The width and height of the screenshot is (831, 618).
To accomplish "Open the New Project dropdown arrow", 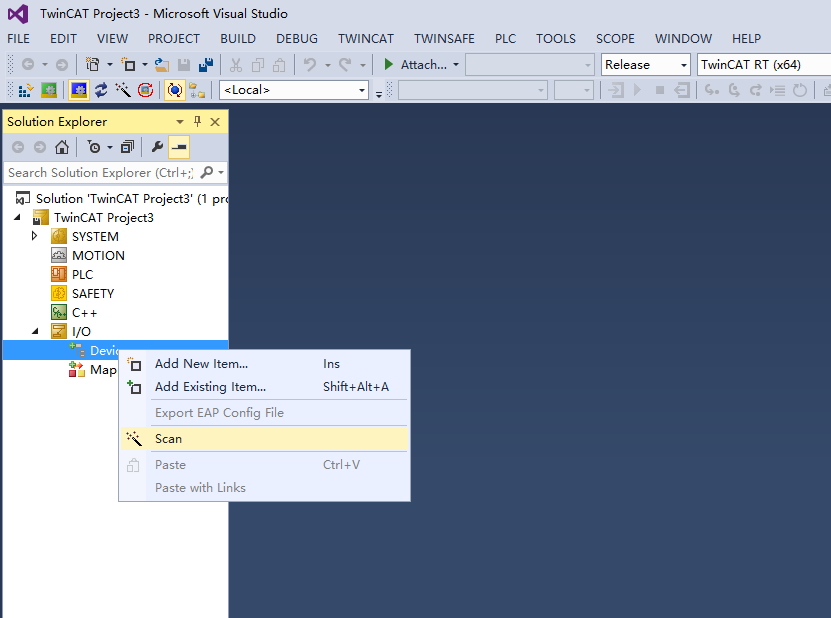I will (110, 65).
